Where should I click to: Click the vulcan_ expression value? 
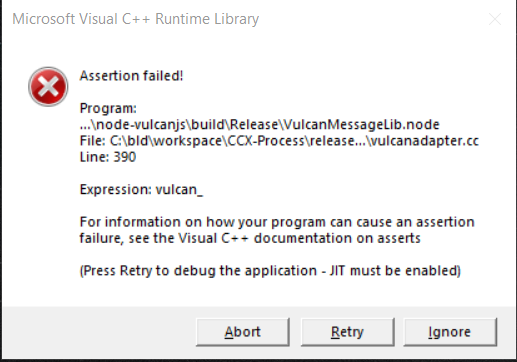pyautogui.click(x=179, y=190)
